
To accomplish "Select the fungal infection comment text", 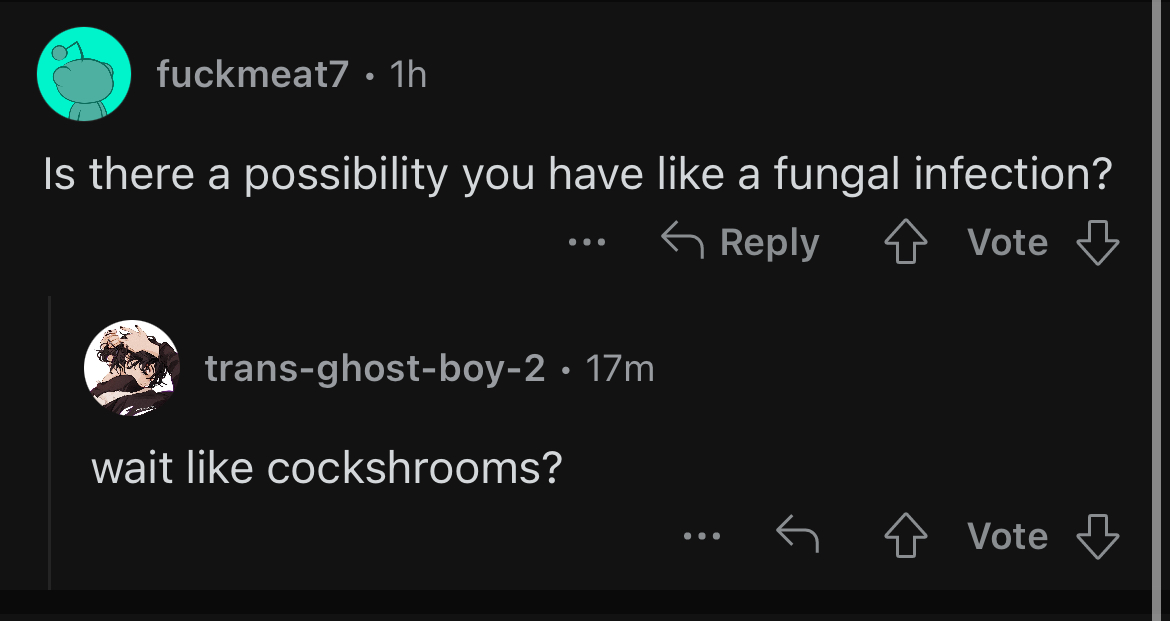I will pyautogui.click(x=578, y=173).
